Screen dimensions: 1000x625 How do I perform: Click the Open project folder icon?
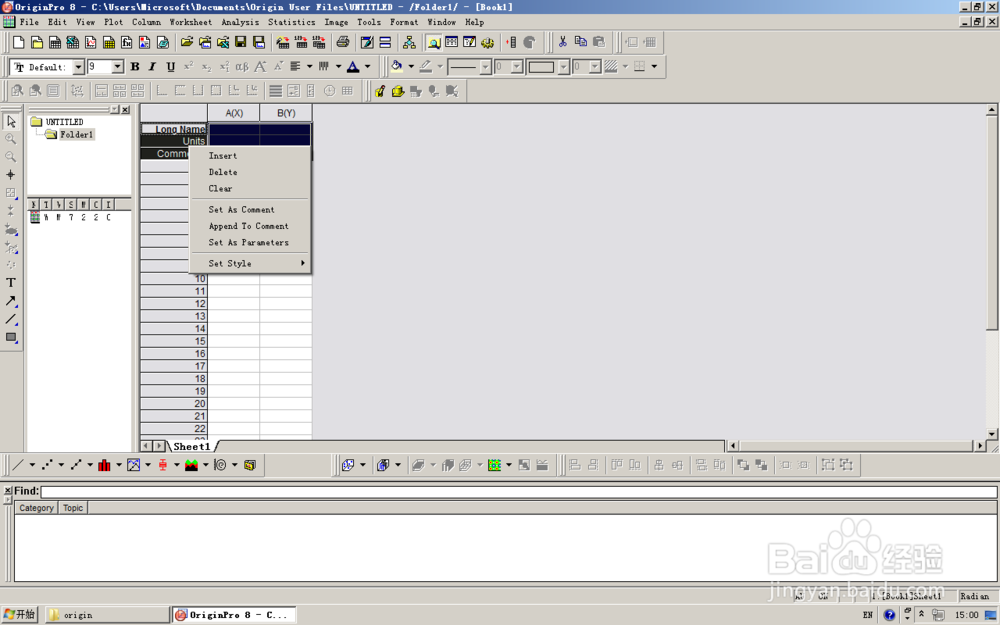186,42
